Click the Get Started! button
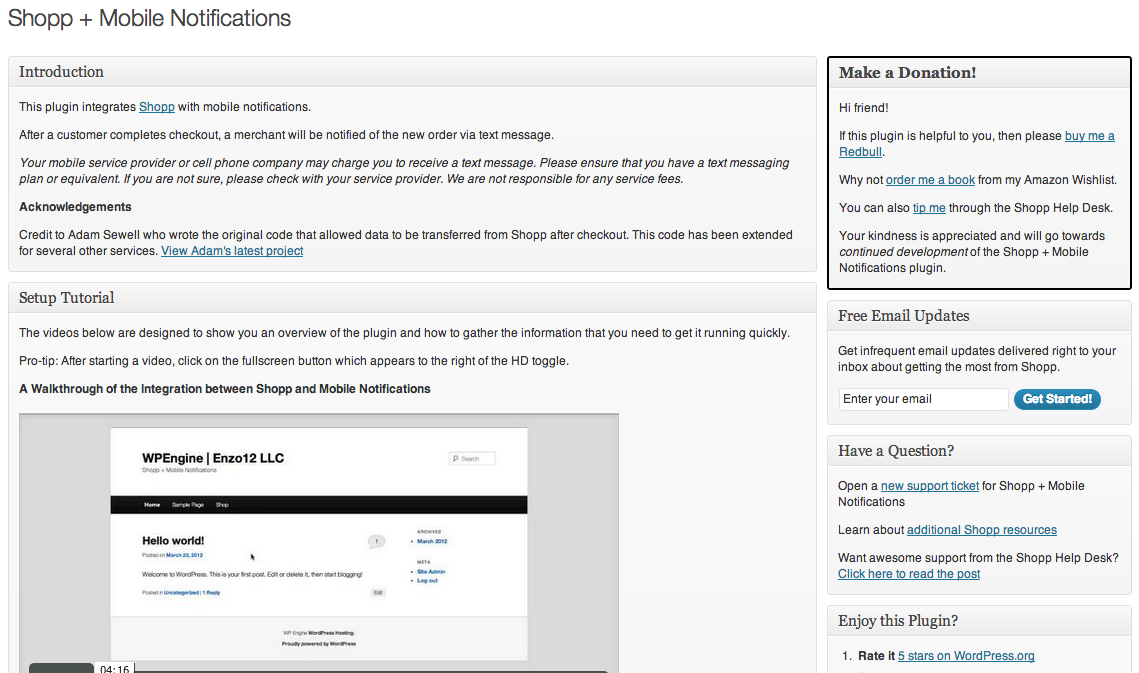The image size is (1139, 673). pyautogui.click(x=1057, y=399)
